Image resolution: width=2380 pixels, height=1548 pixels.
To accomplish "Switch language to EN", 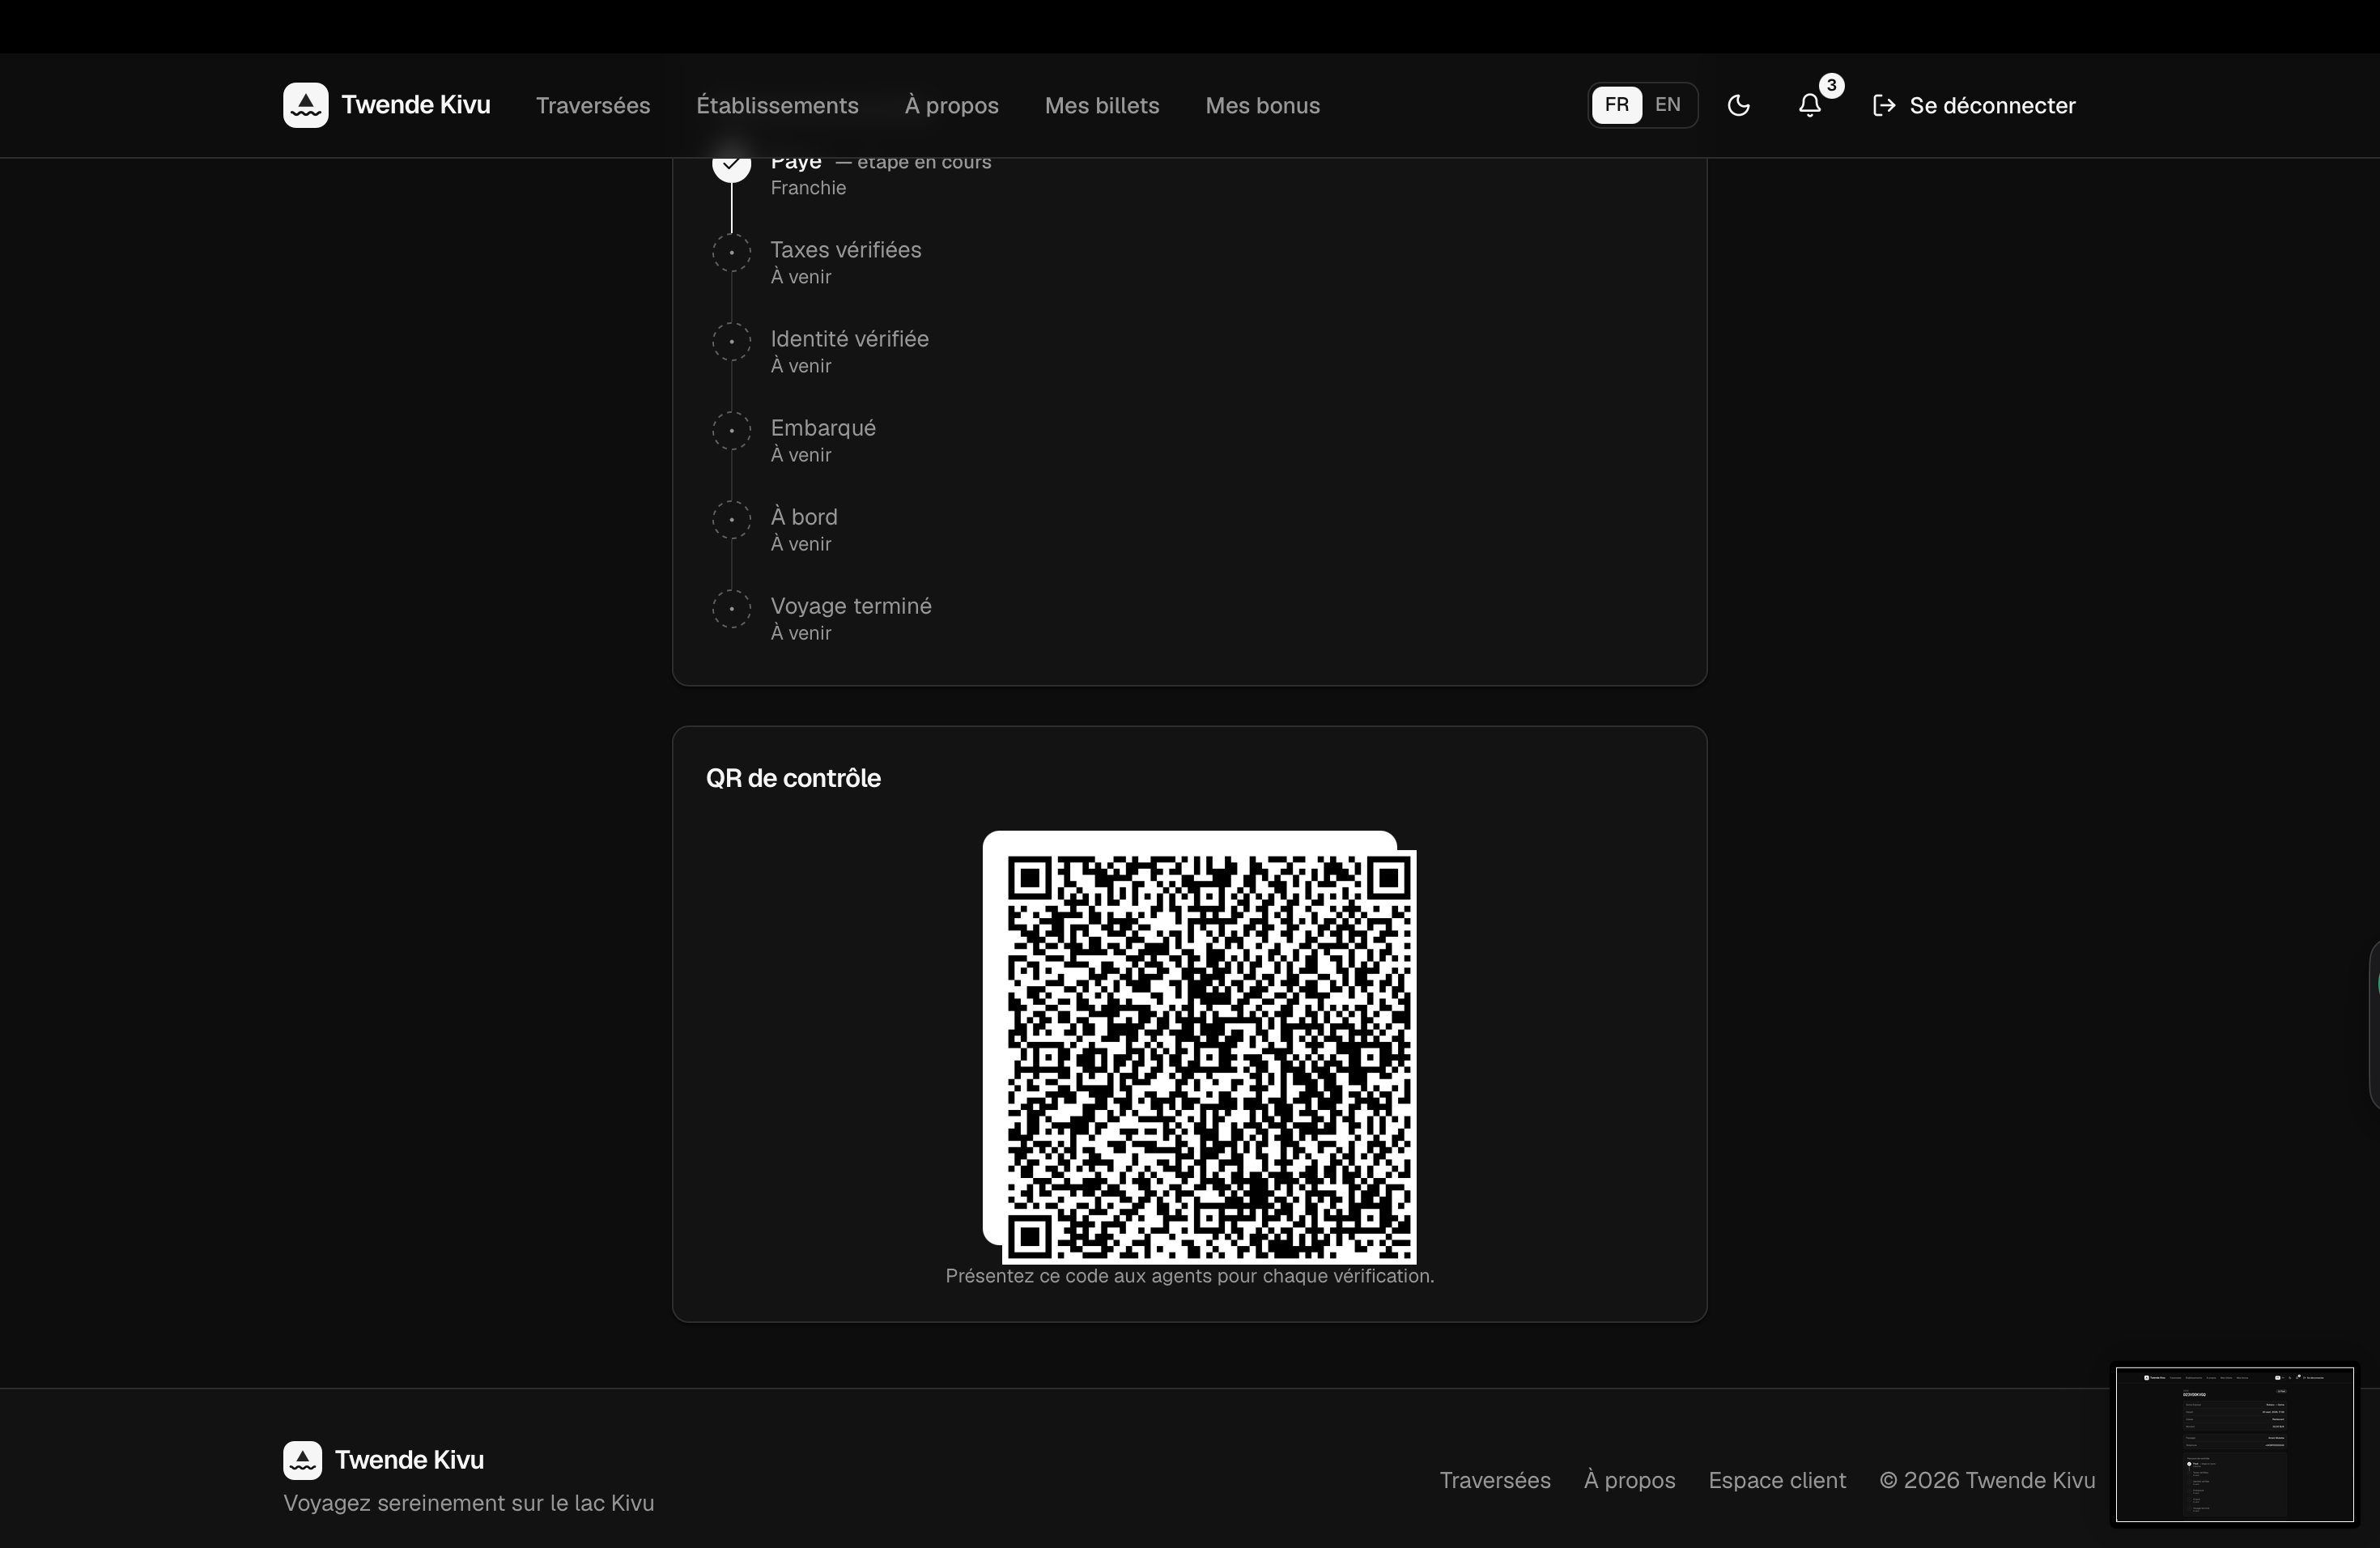I will [1668, 105].
